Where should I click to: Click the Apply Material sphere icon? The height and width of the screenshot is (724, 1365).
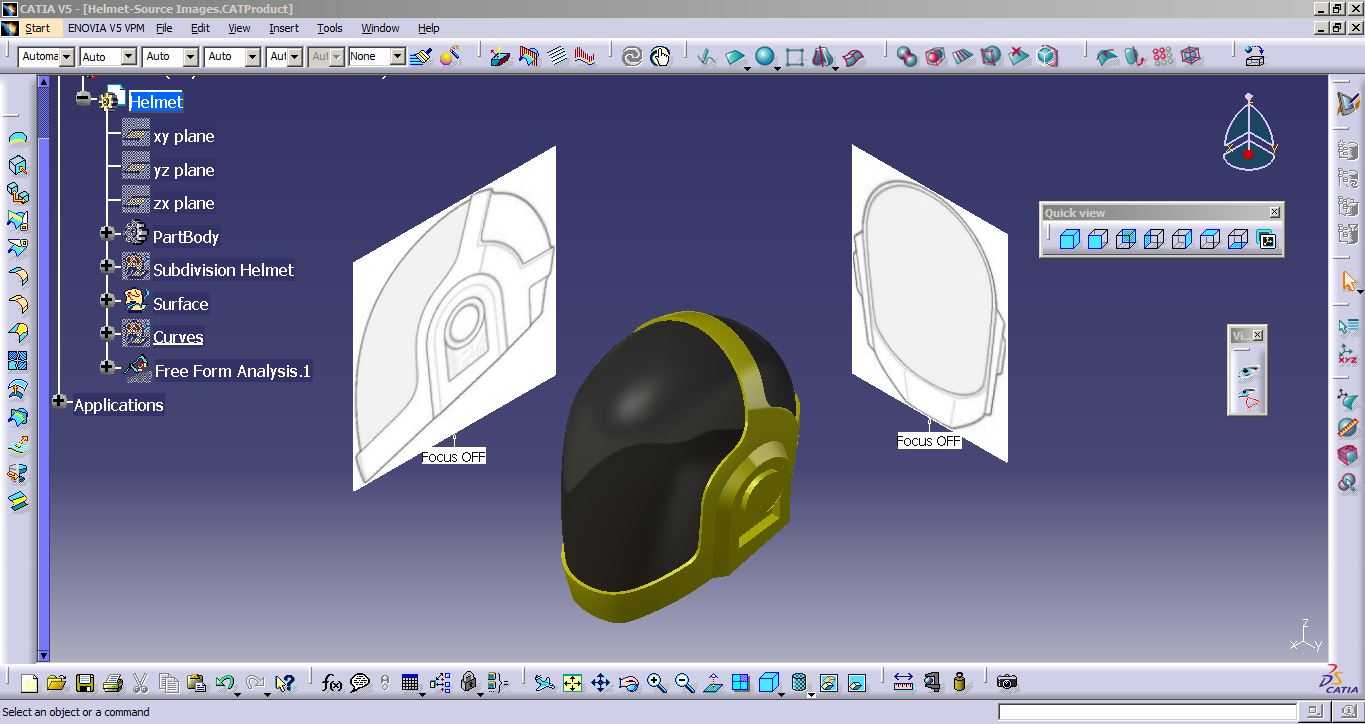449,56
